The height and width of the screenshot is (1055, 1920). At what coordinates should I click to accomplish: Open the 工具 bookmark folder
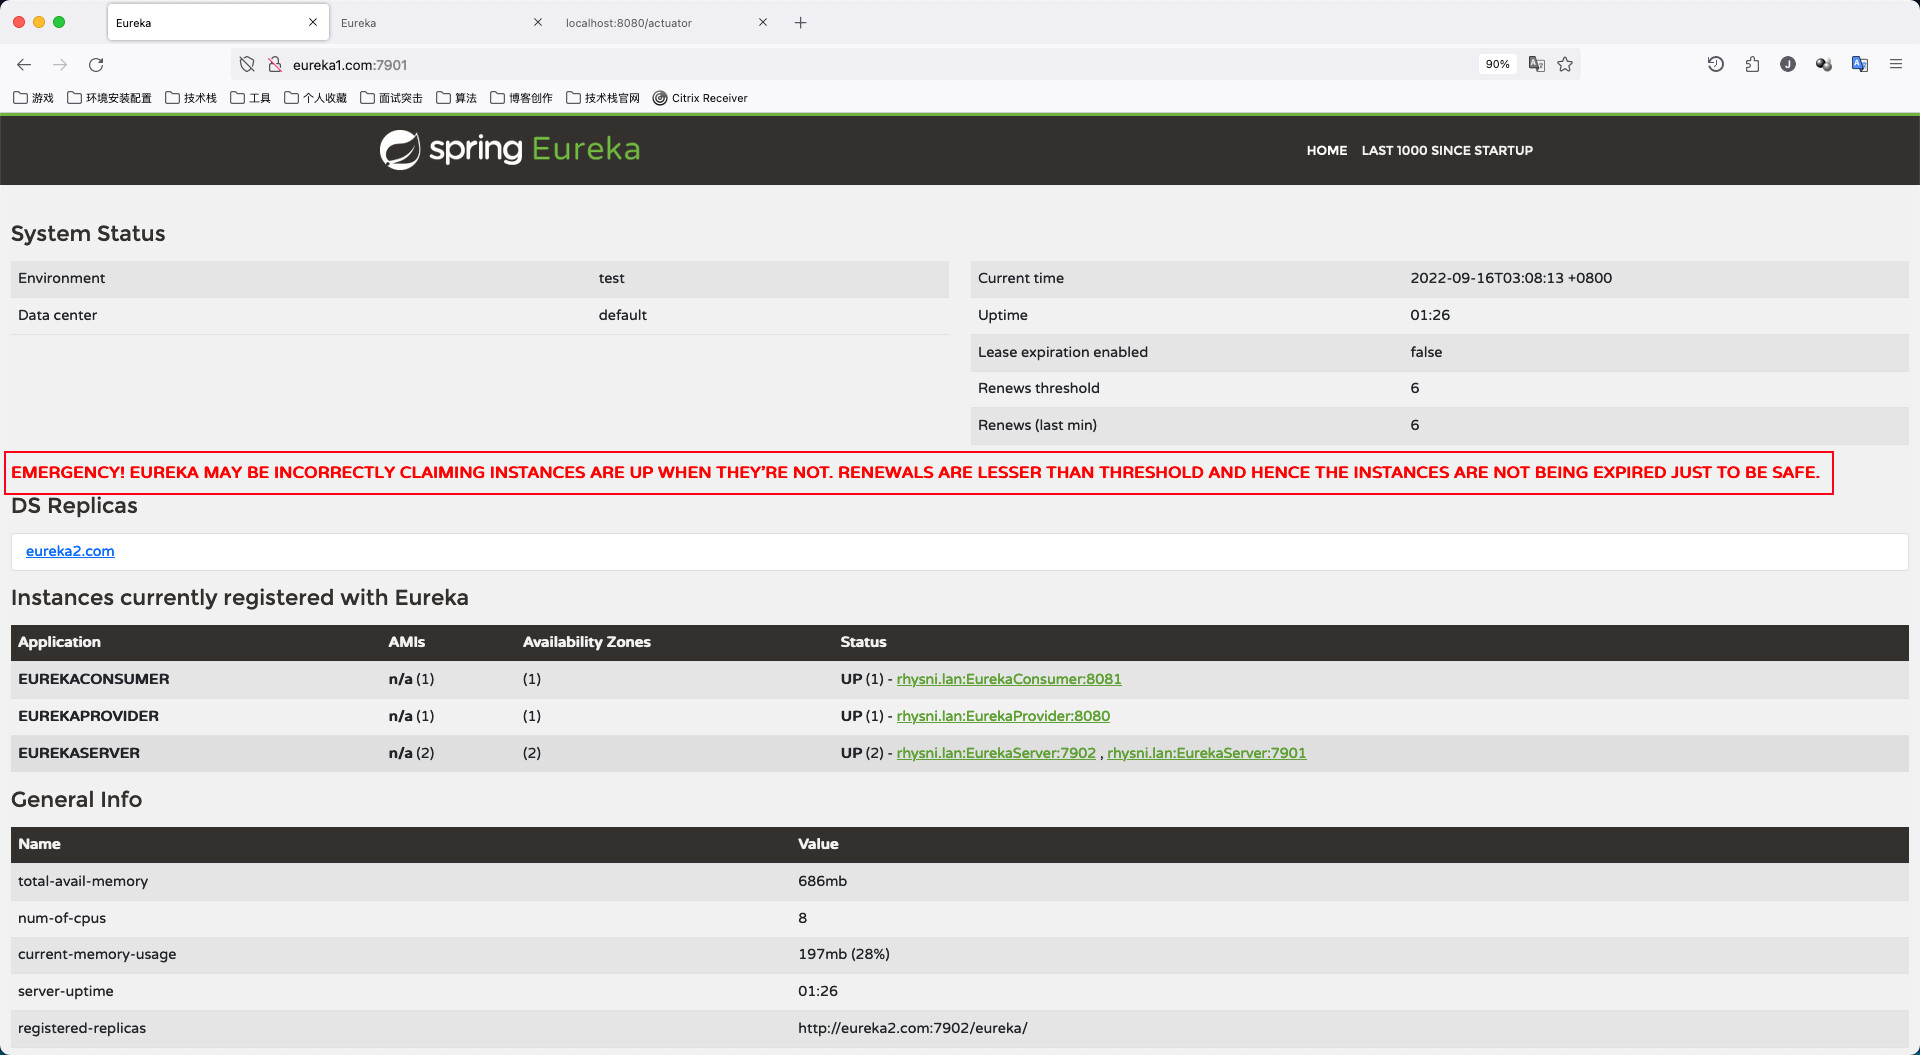tap(251, 98)
